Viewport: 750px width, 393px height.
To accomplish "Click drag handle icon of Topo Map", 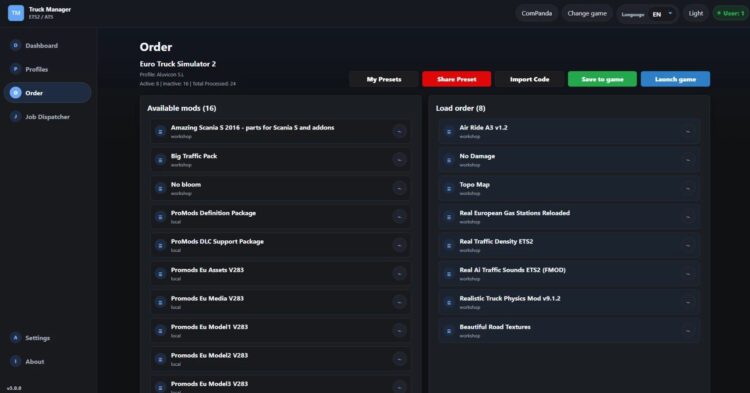I will (449, 188).
